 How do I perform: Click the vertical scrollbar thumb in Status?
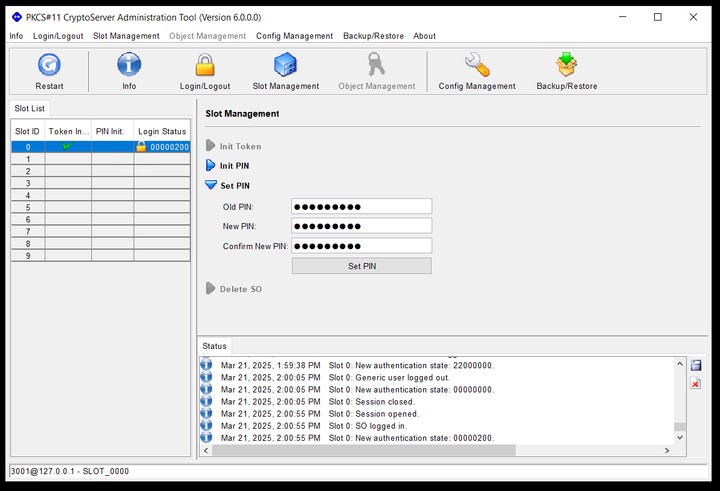point(680,427)
